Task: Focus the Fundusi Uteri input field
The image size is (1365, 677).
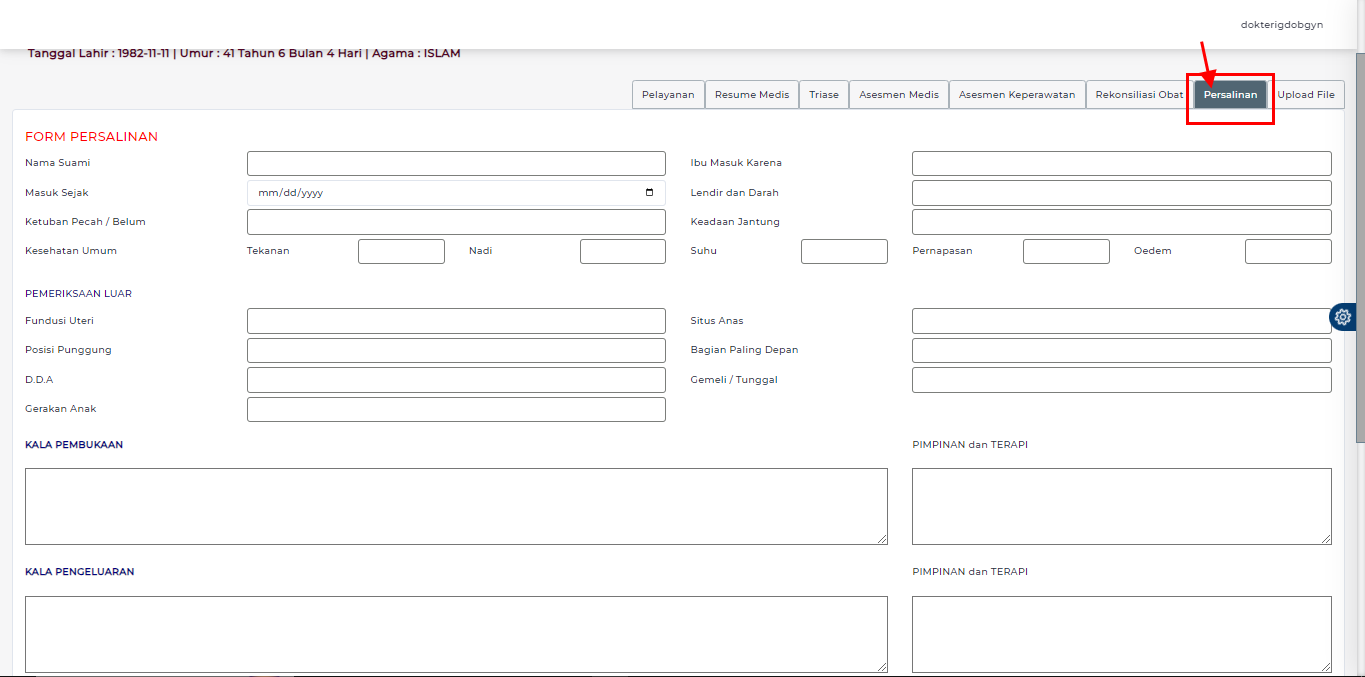Action: [456, 320]
